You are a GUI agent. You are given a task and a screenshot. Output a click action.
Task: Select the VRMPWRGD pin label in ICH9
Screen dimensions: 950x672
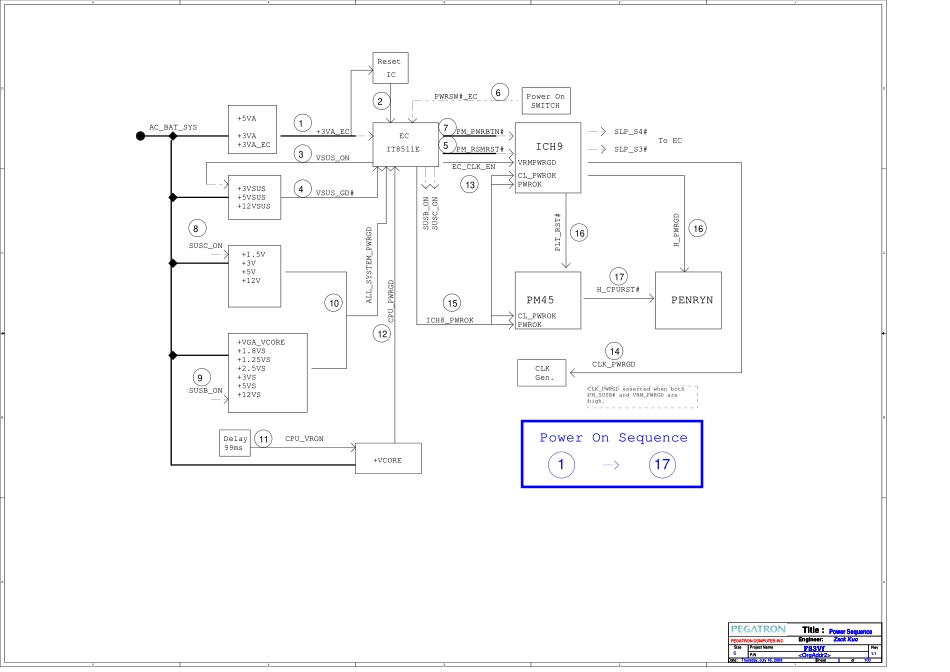[x=537, y=162]
